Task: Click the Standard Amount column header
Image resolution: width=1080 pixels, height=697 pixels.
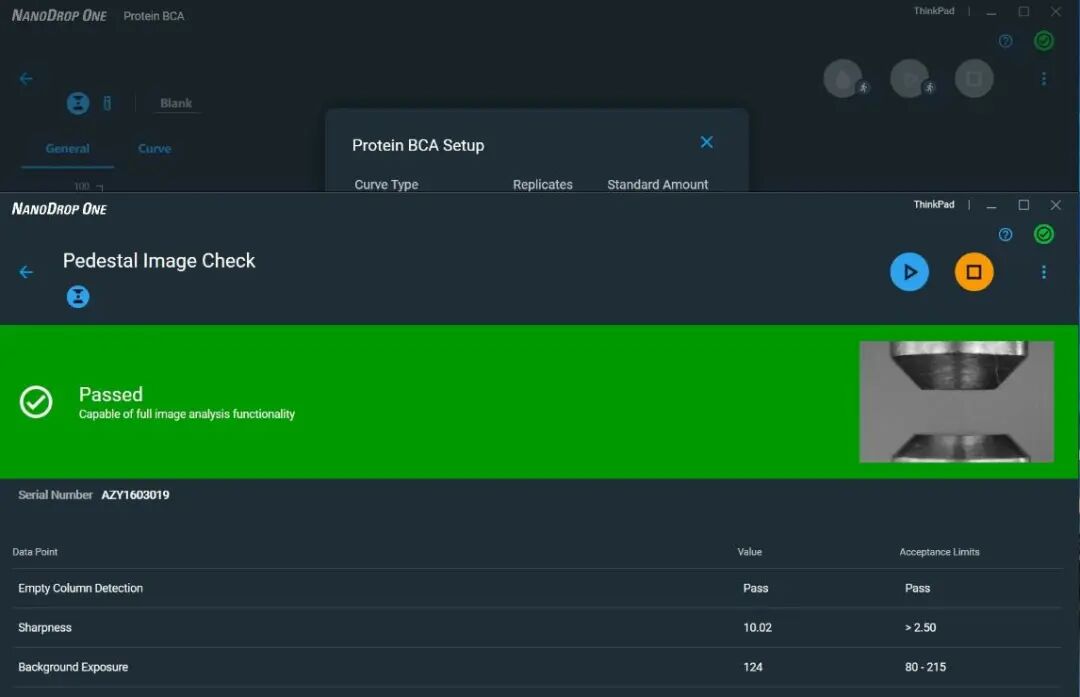Action: click(x=658, y=185)
